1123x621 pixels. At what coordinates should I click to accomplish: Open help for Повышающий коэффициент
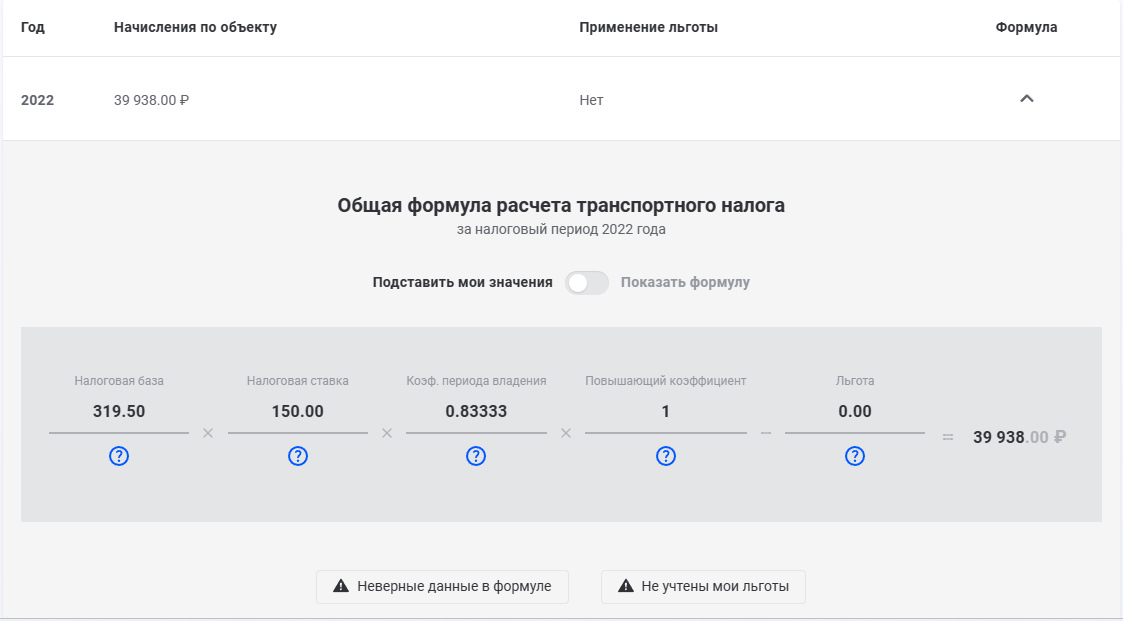click(x=666, y=456)
